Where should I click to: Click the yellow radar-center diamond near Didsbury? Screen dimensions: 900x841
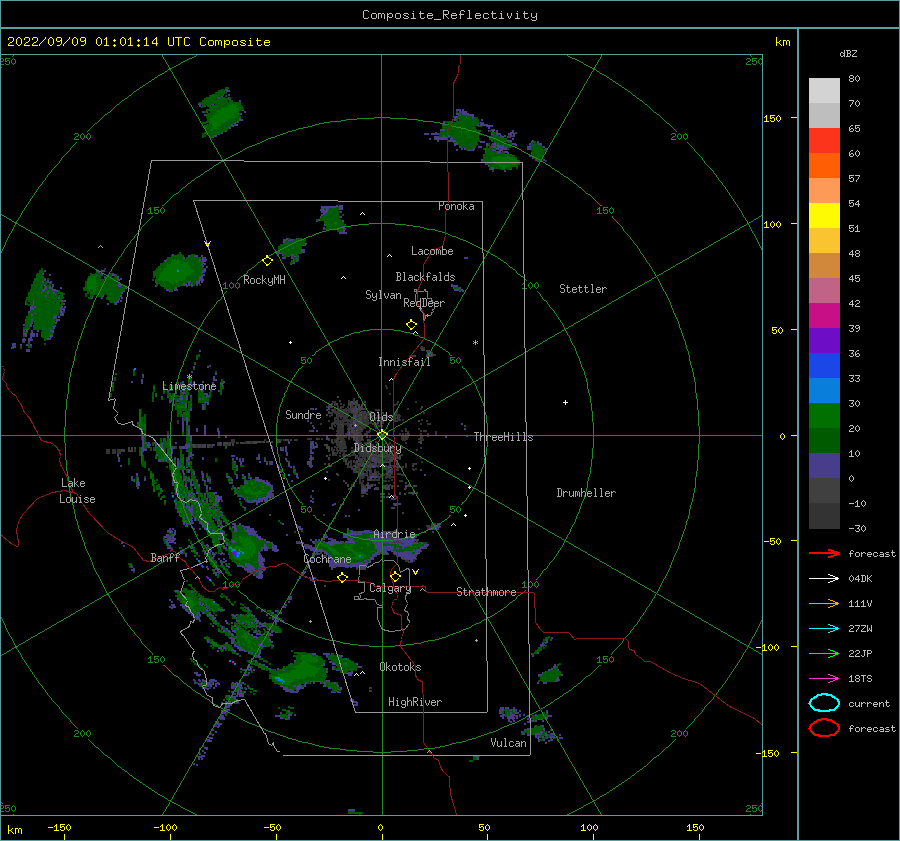point(382,435)
